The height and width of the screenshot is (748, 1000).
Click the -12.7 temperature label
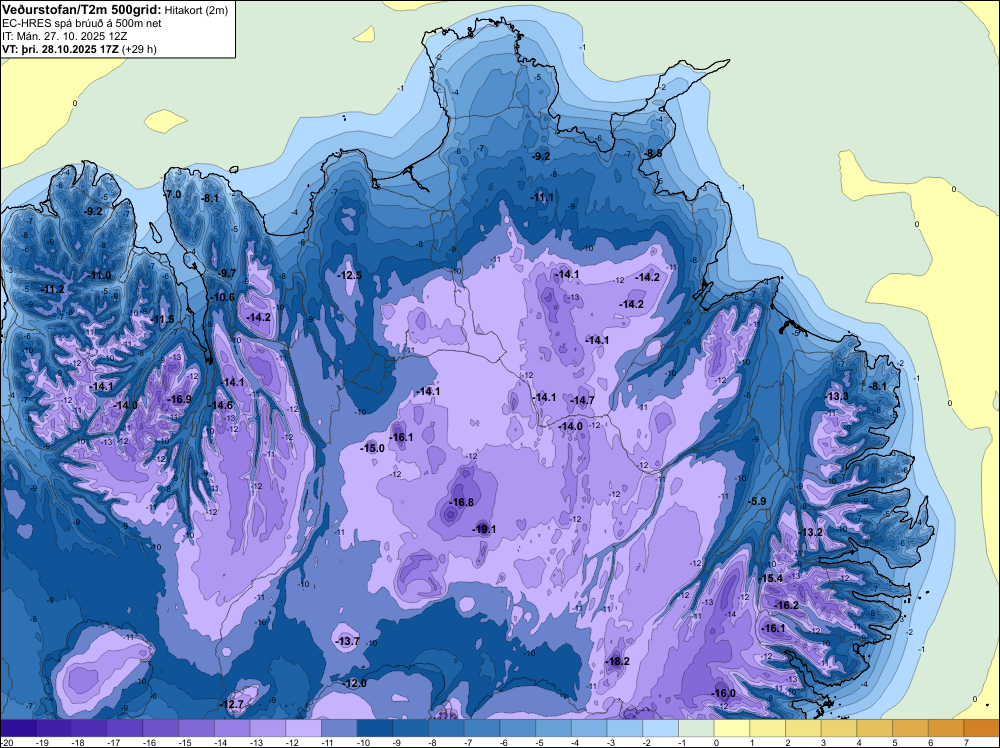pos(231,705)
